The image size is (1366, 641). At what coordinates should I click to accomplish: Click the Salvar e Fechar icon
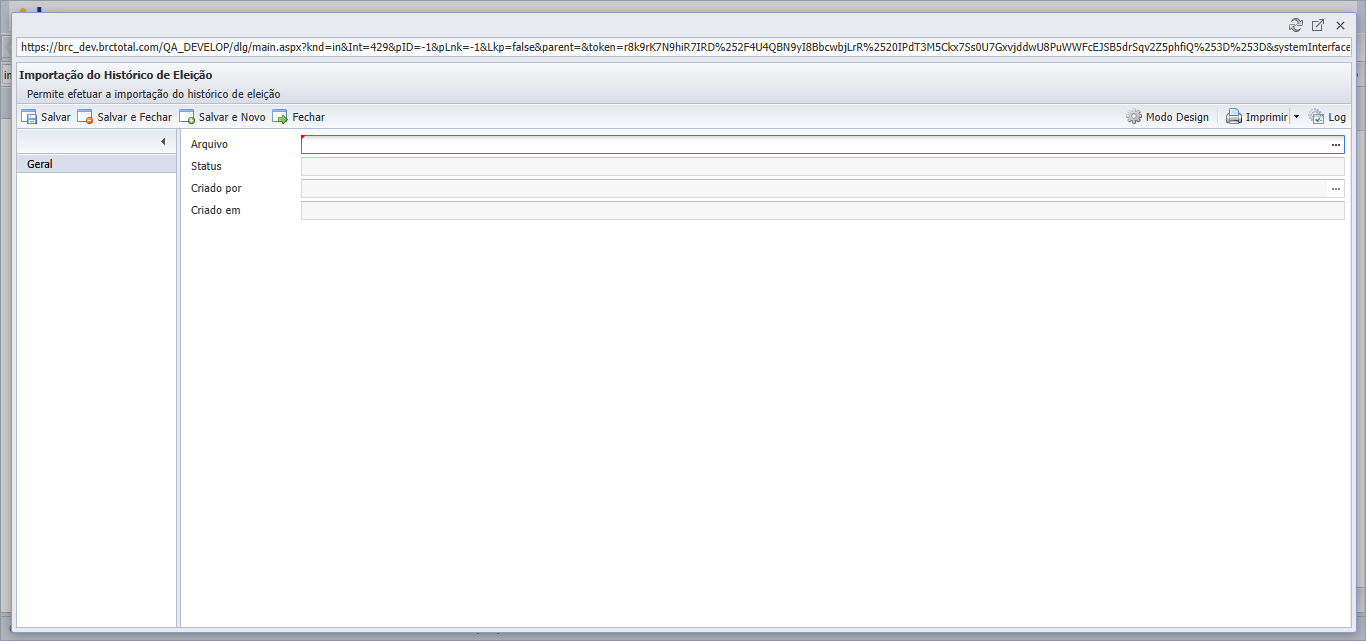(x=85, y=117)
